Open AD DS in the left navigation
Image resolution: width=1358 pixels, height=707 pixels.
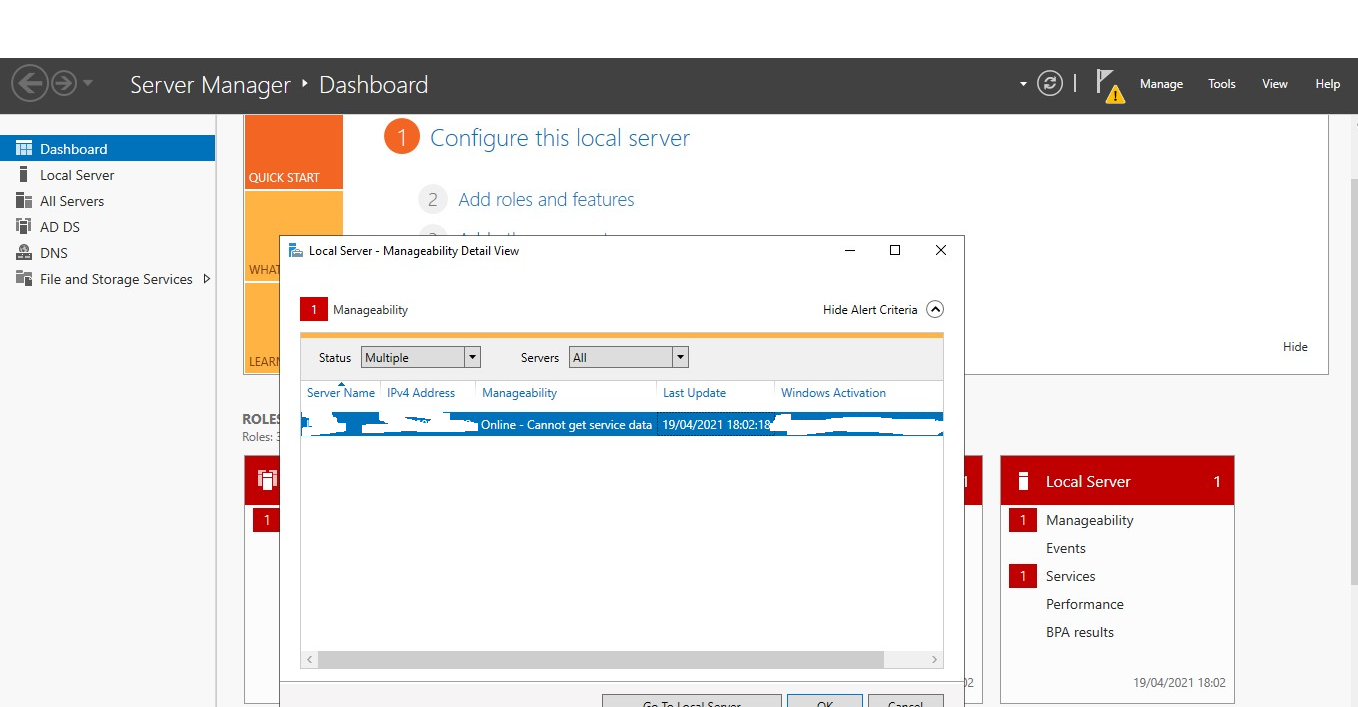(x=108, y=227)
